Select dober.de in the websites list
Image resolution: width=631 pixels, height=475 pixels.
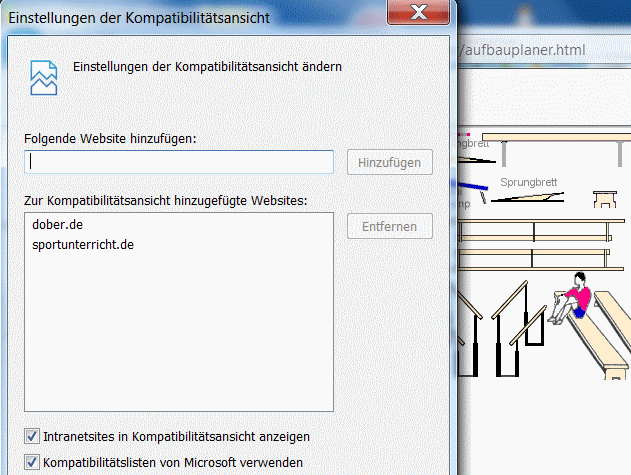click(x=57, y=226)
